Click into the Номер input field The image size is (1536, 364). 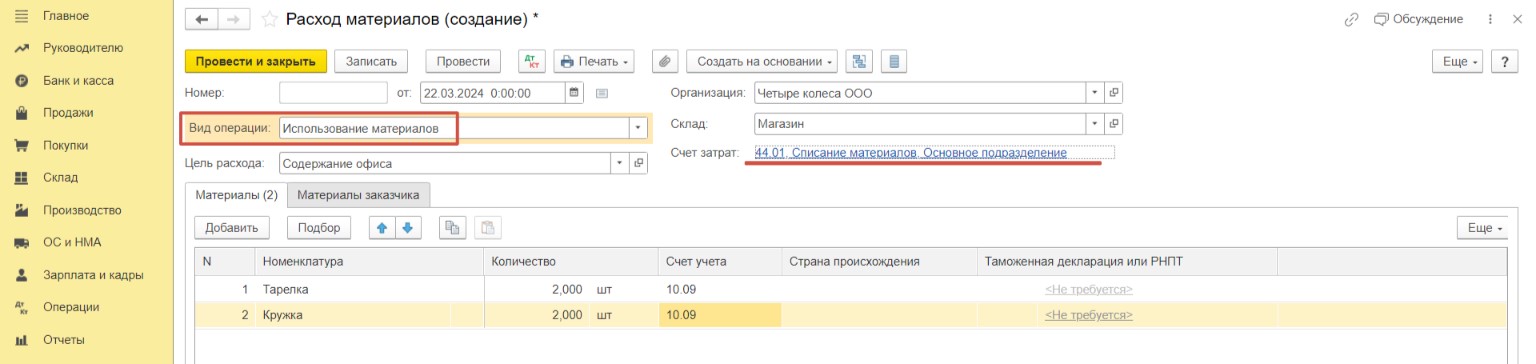click(x=333, y=93)
